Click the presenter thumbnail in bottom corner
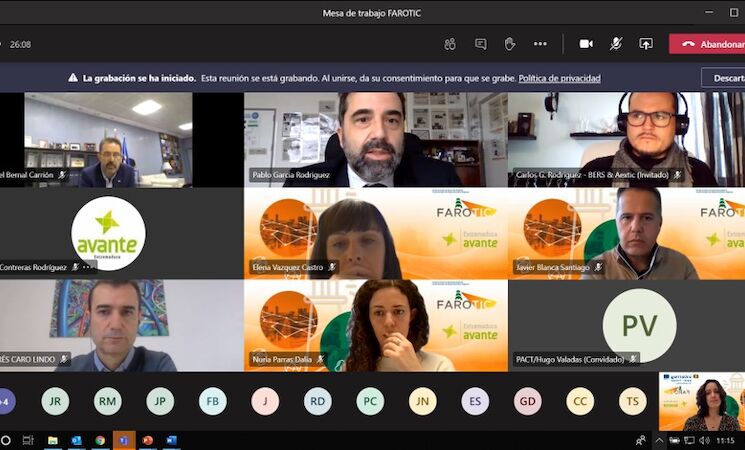The image size is (745, 450). coord(701,401)
